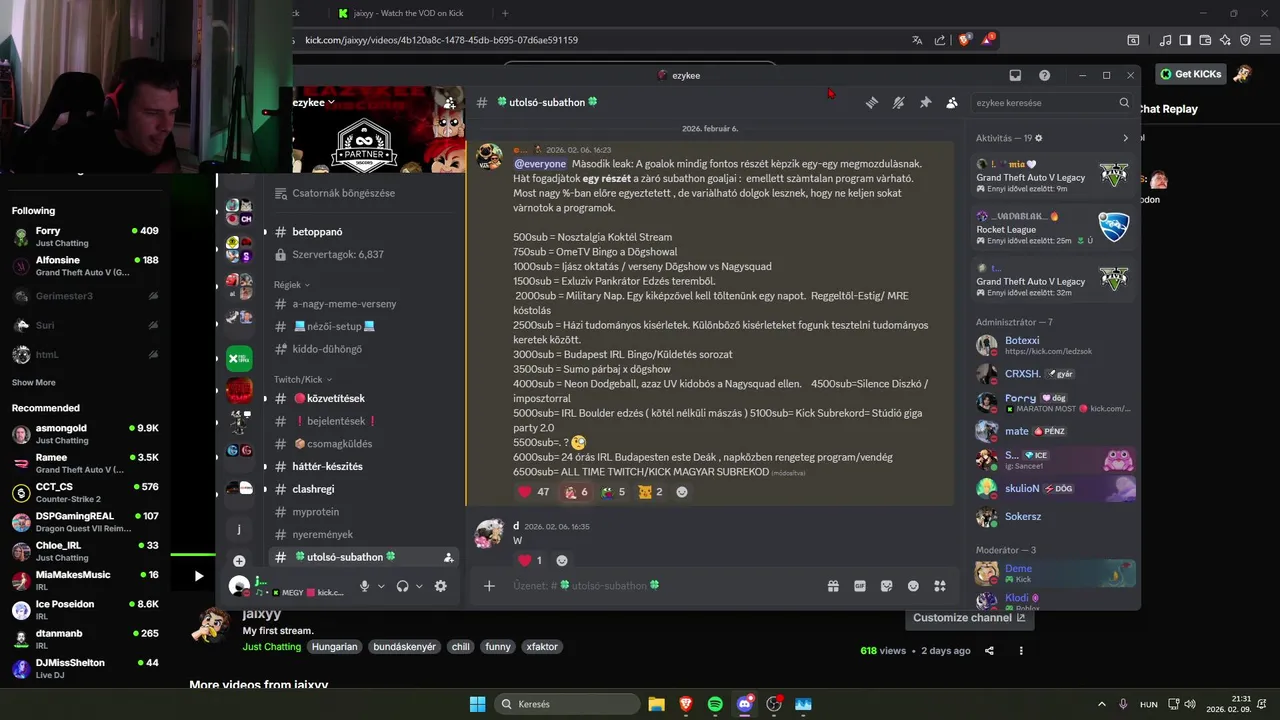Open the a-nagy-meme-verseny channel
1280x720 pixels.
[362, 304]
